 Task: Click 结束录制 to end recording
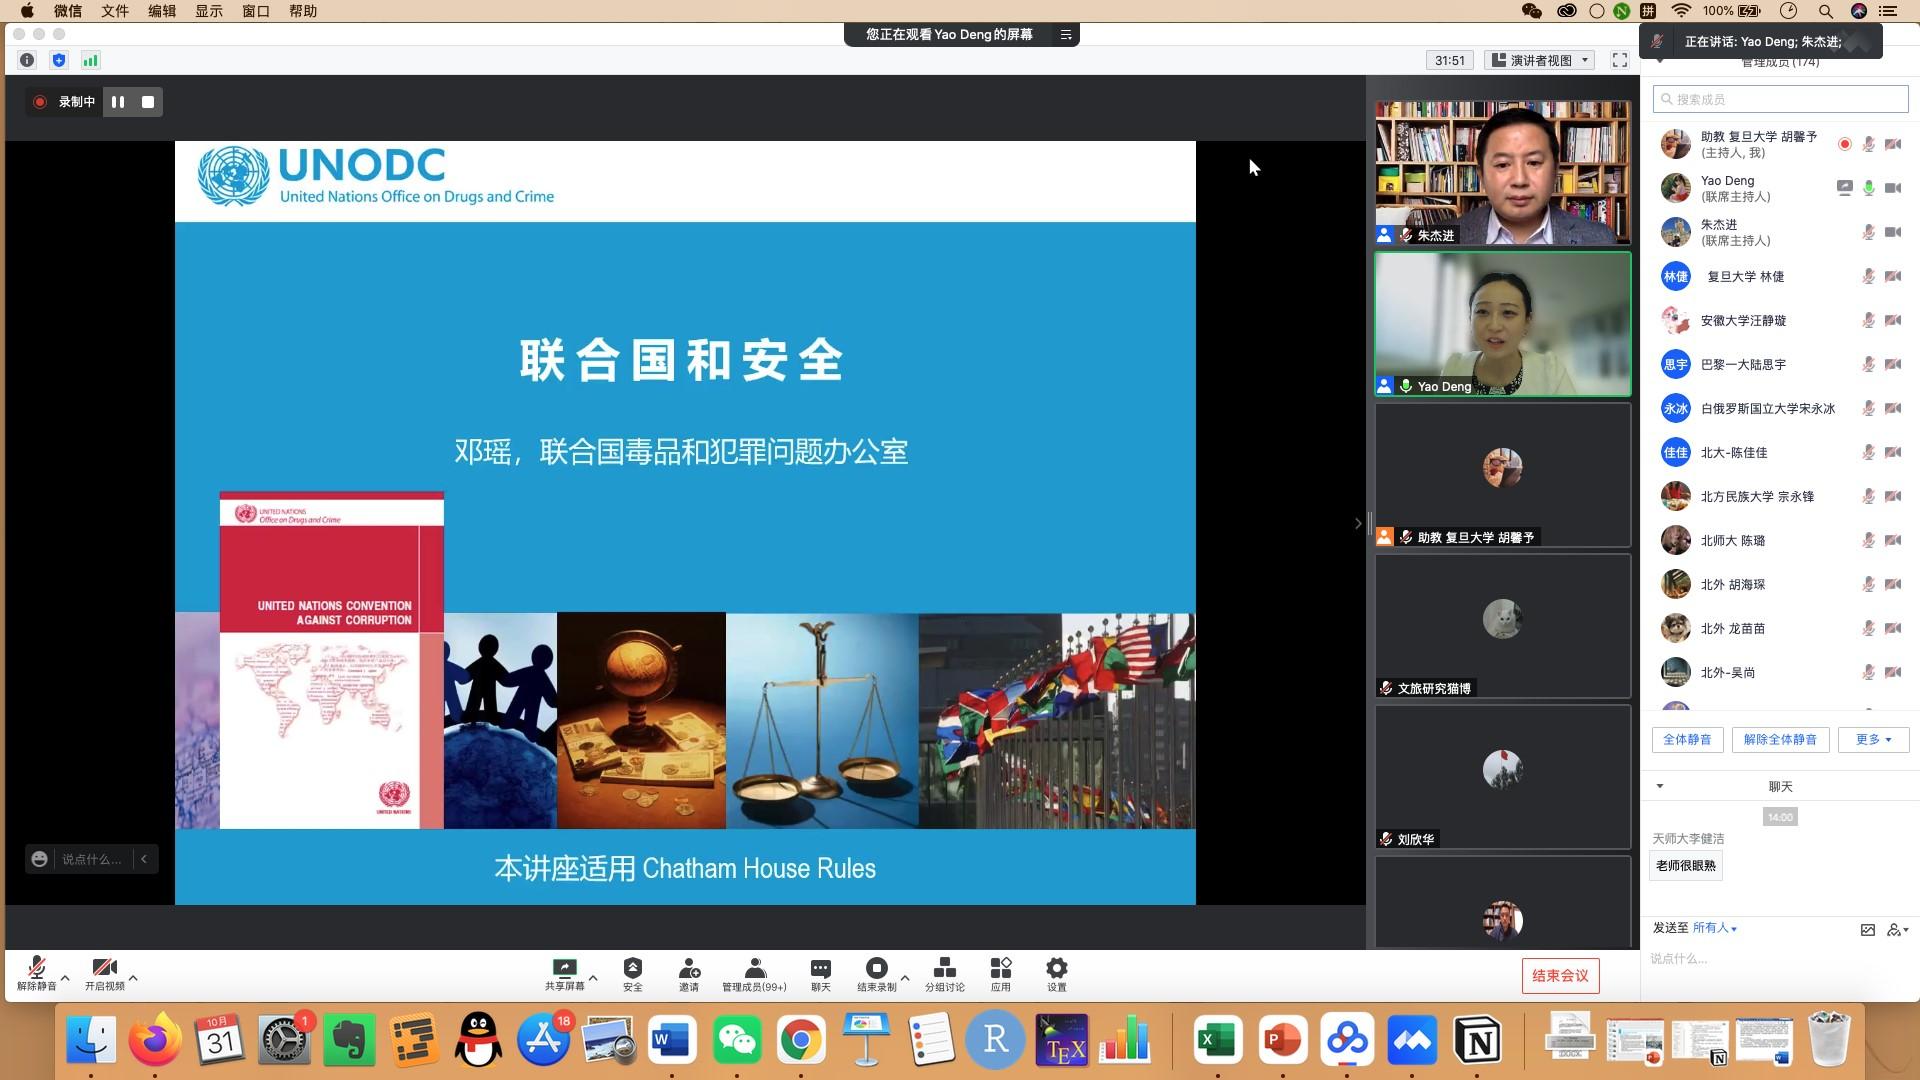(876, 974)
